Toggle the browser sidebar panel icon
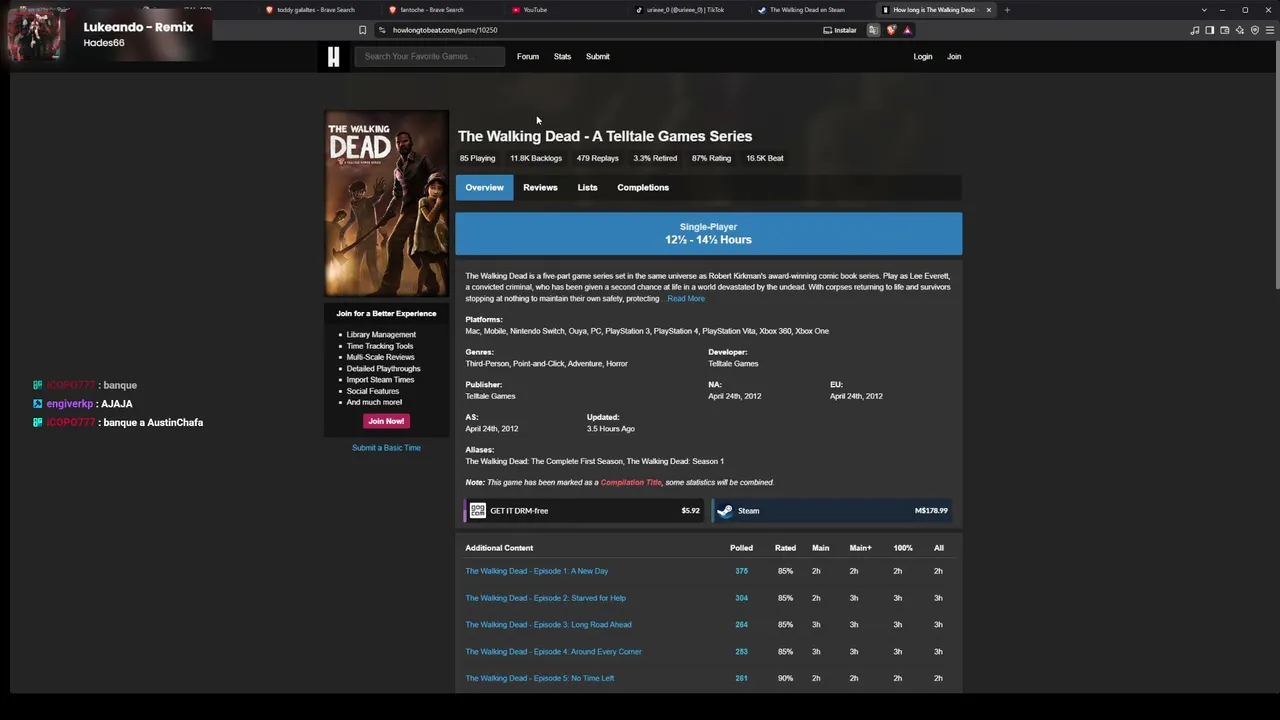The image size is (1280, 720). click(1209, 30)
